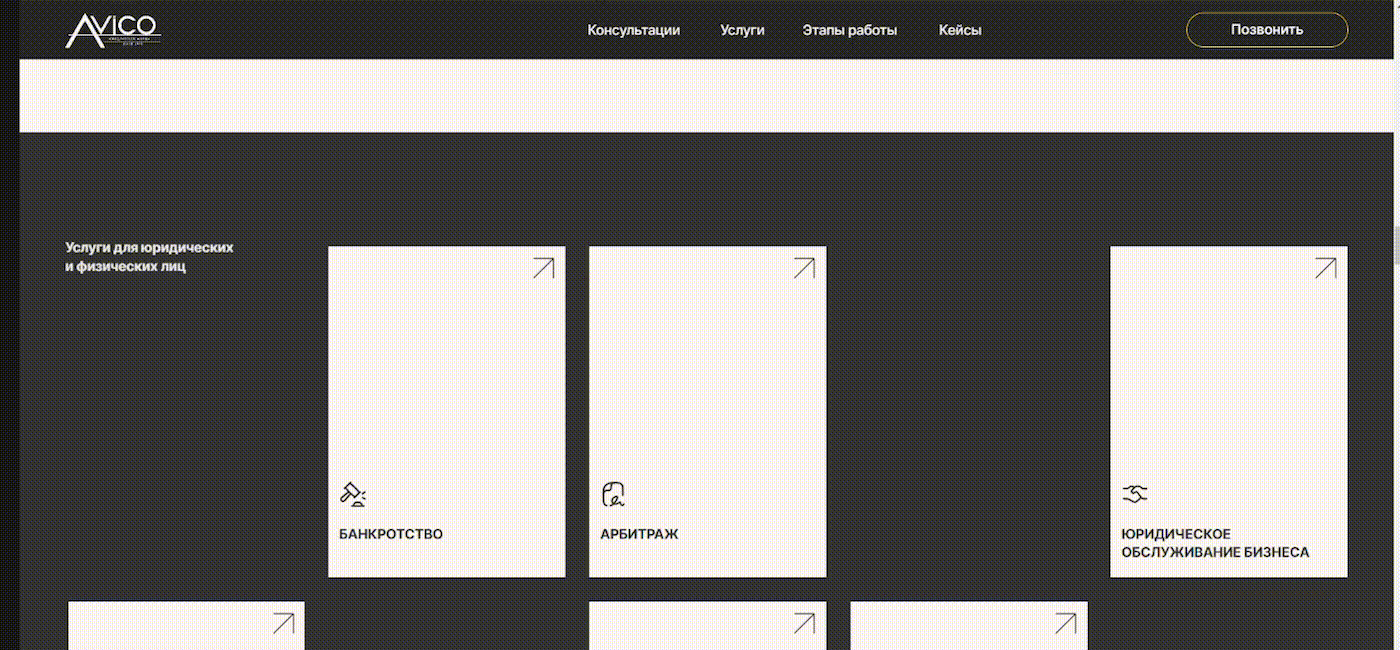The image size is (1400, 650).
Task: Select Этапы работы in the top navigation
Action: click(849, 30)
